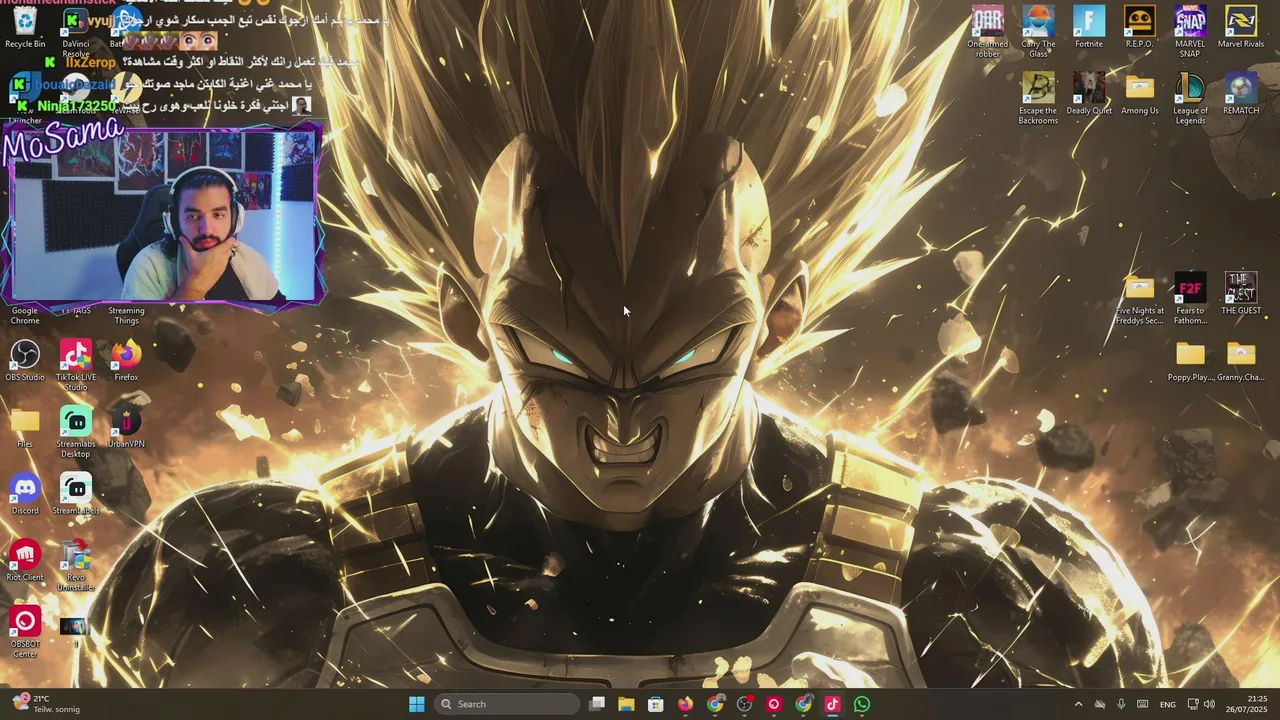Open Discord from the desktop

coord(25,495)
